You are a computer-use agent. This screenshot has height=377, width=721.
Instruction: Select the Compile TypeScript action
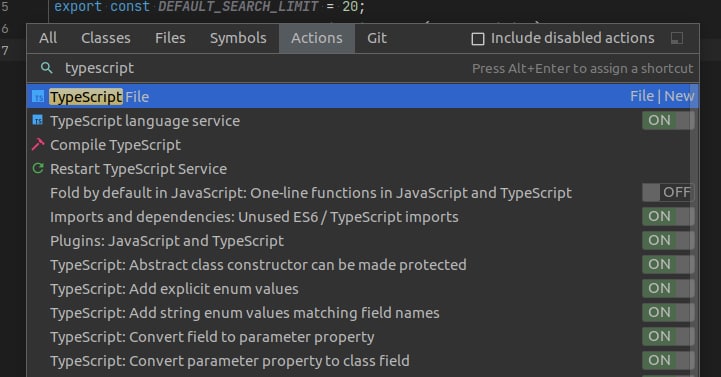click(x=362, y=145)
